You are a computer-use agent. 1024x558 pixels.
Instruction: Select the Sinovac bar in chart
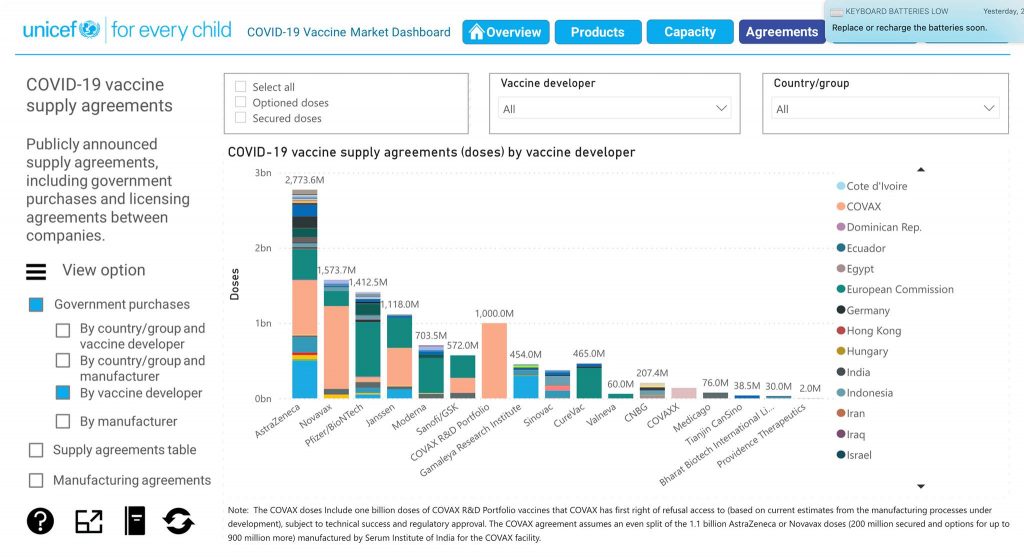pyautogui.click(x=558, y=384)
